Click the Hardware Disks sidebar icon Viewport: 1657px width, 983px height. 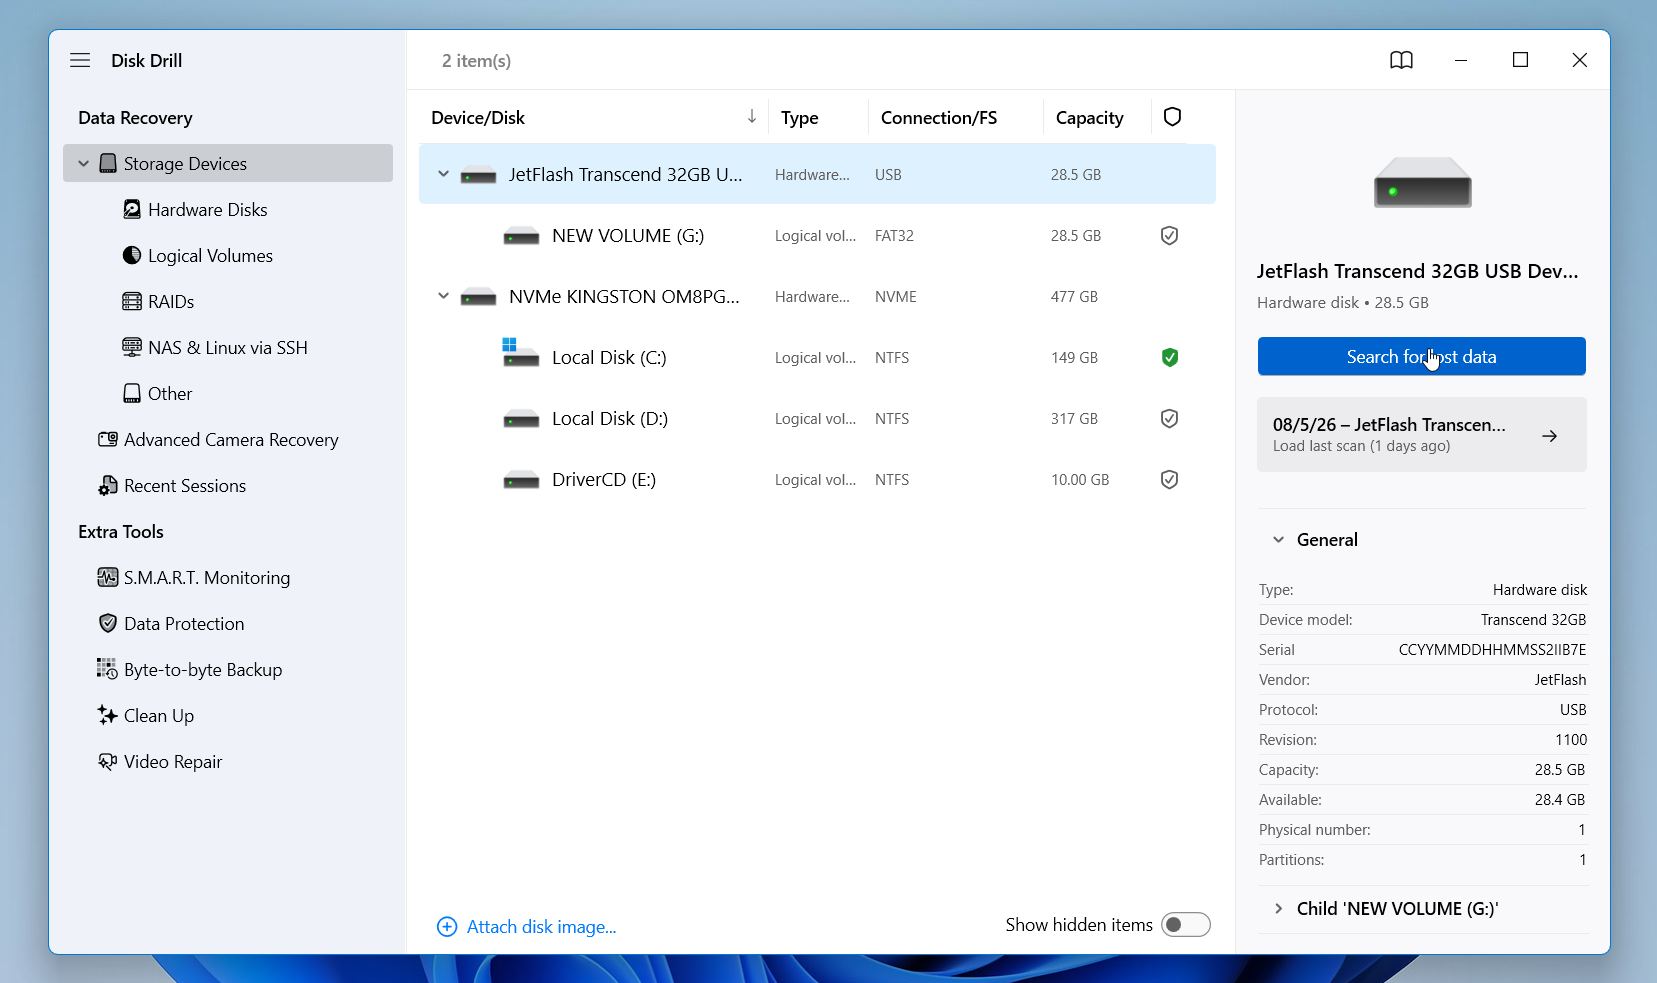[x=132, y=209]
